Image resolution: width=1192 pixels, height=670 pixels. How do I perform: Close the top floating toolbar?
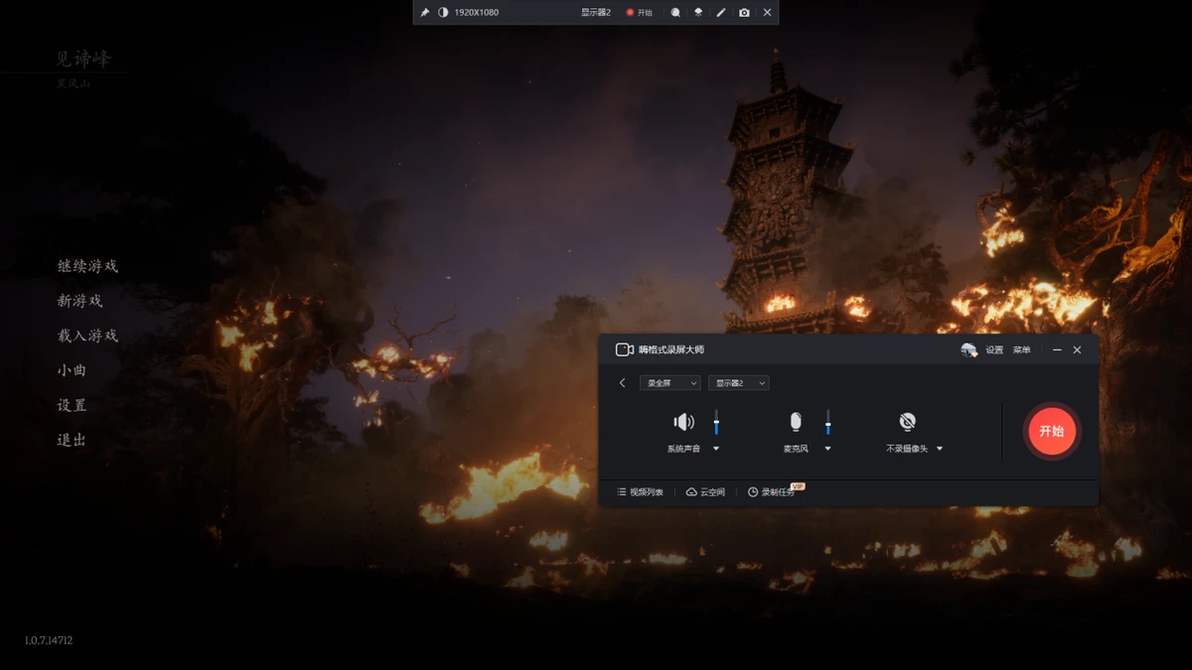tap(767, 12)
